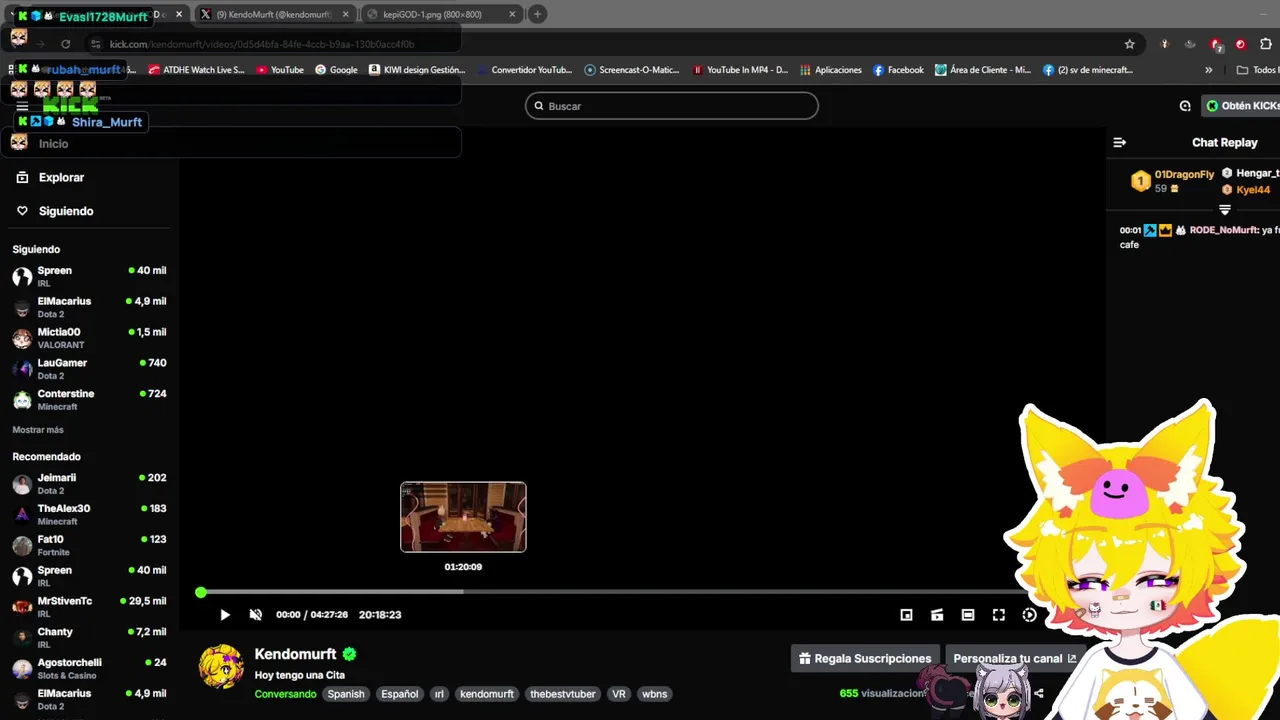This screenshot has width=1280, height=720.
Task: Open the browser Extensions puzzle icon
Action: click(x=1266, y=44)
